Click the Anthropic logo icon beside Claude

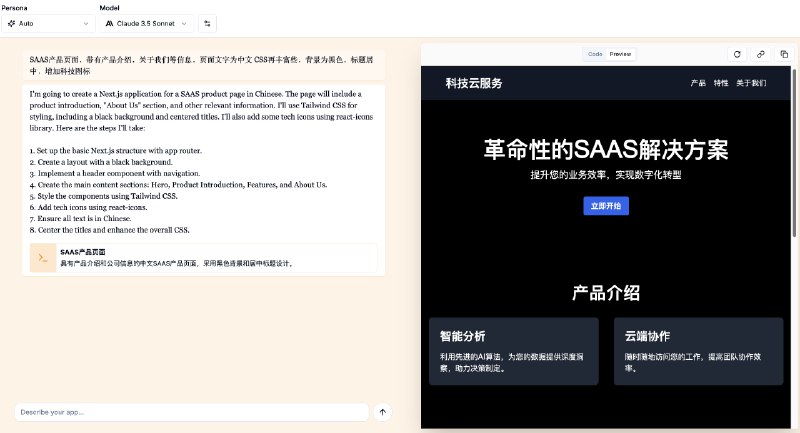pyautogui.click(x=109, y=23)
